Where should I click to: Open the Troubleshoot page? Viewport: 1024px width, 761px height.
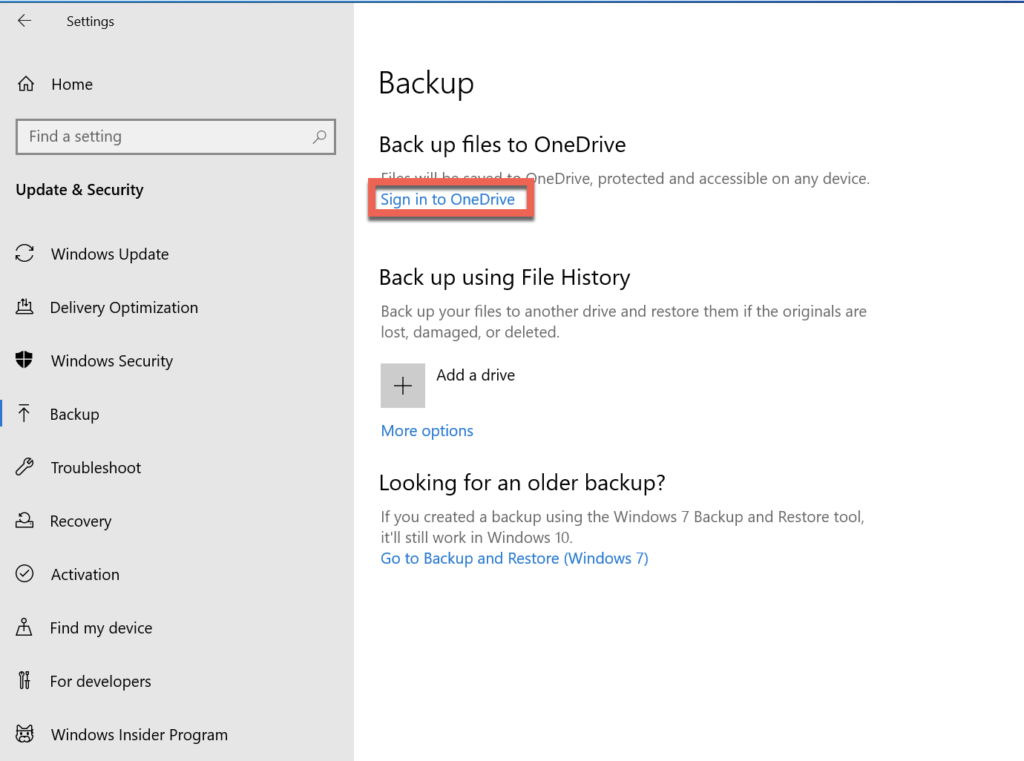[x=96, y=468]
